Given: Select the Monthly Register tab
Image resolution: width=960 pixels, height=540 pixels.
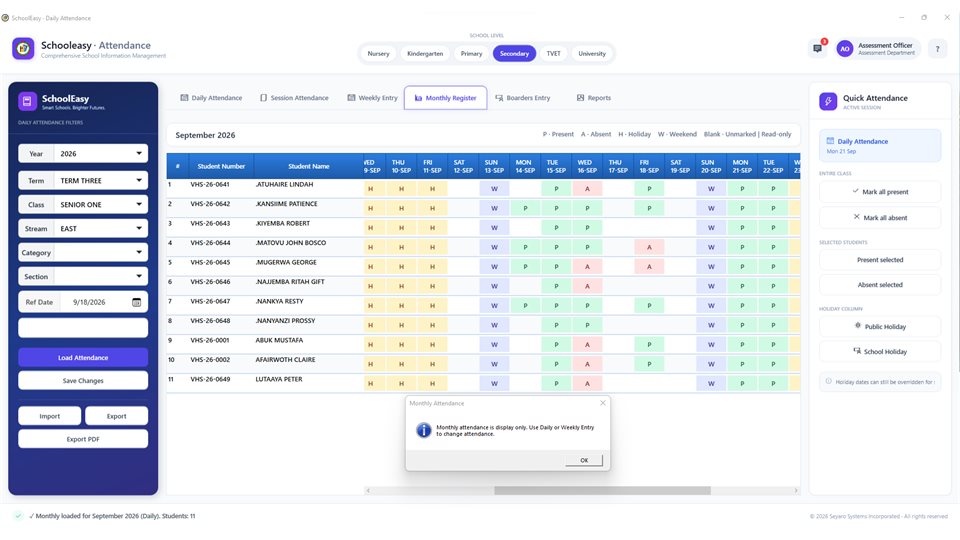Looking at the screenshot, I should tap(446, 98).
